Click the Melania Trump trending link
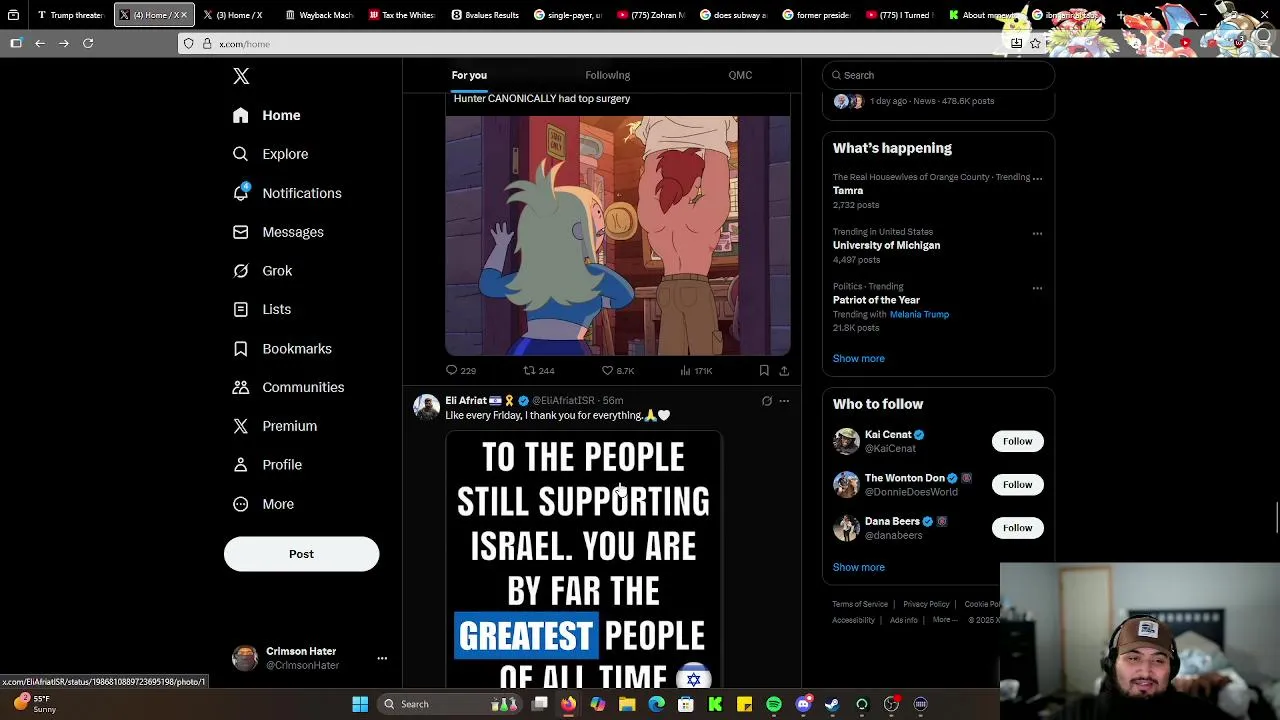 point(919,314)
